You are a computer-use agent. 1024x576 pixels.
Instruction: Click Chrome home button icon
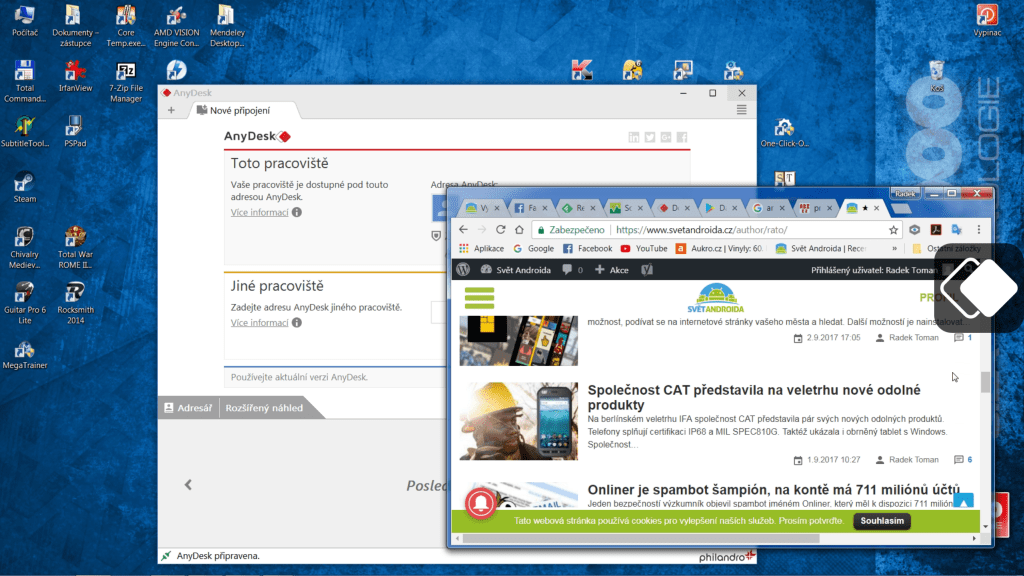(519, 229)
